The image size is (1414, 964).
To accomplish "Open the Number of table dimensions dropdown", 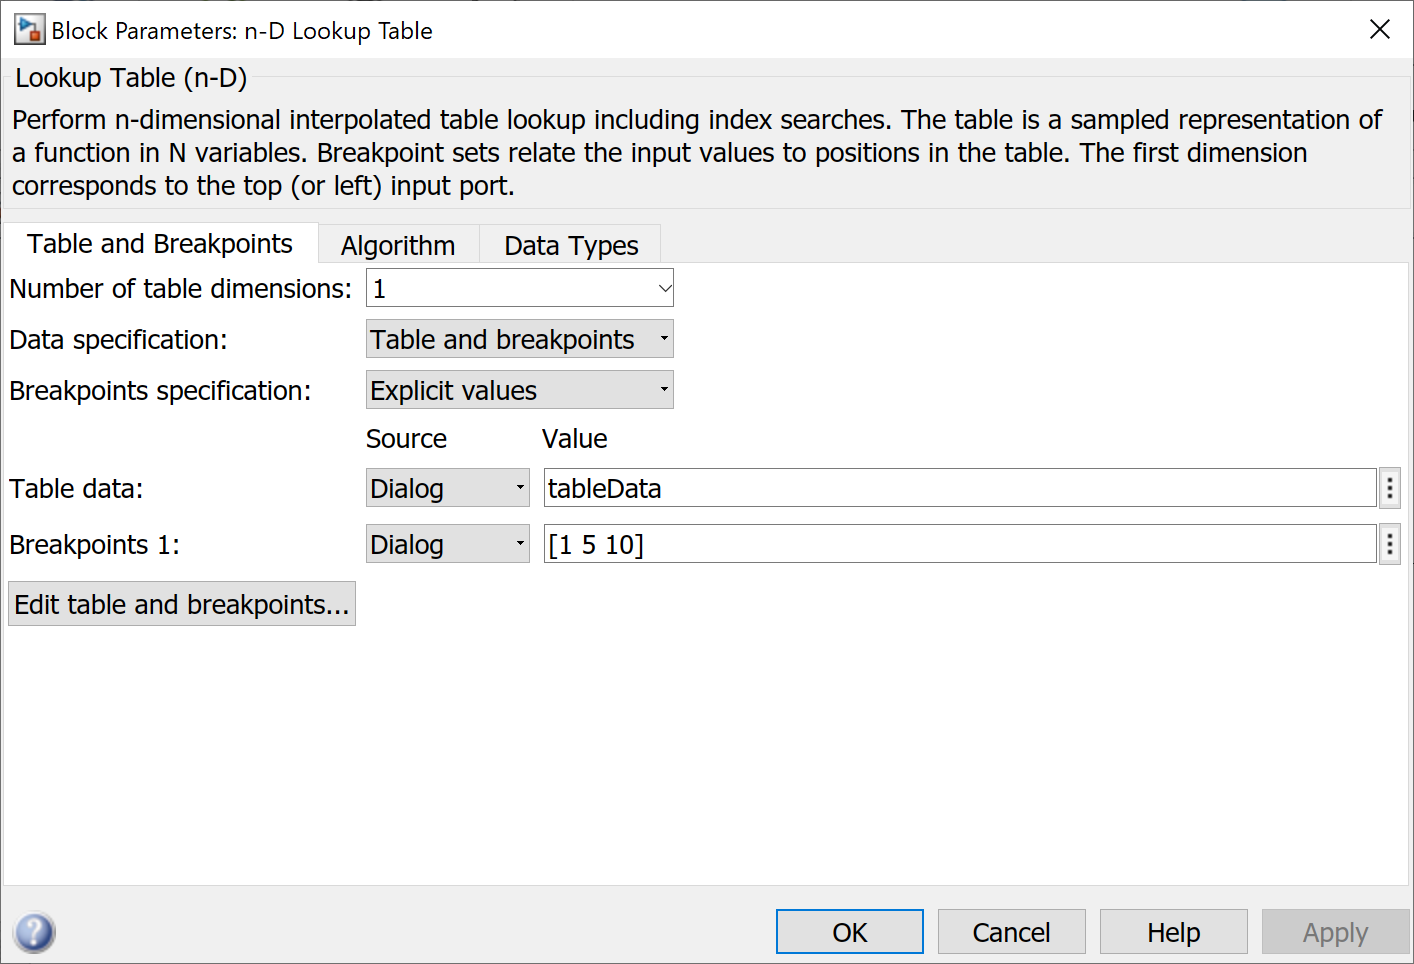I will click(x=663, y=287).
